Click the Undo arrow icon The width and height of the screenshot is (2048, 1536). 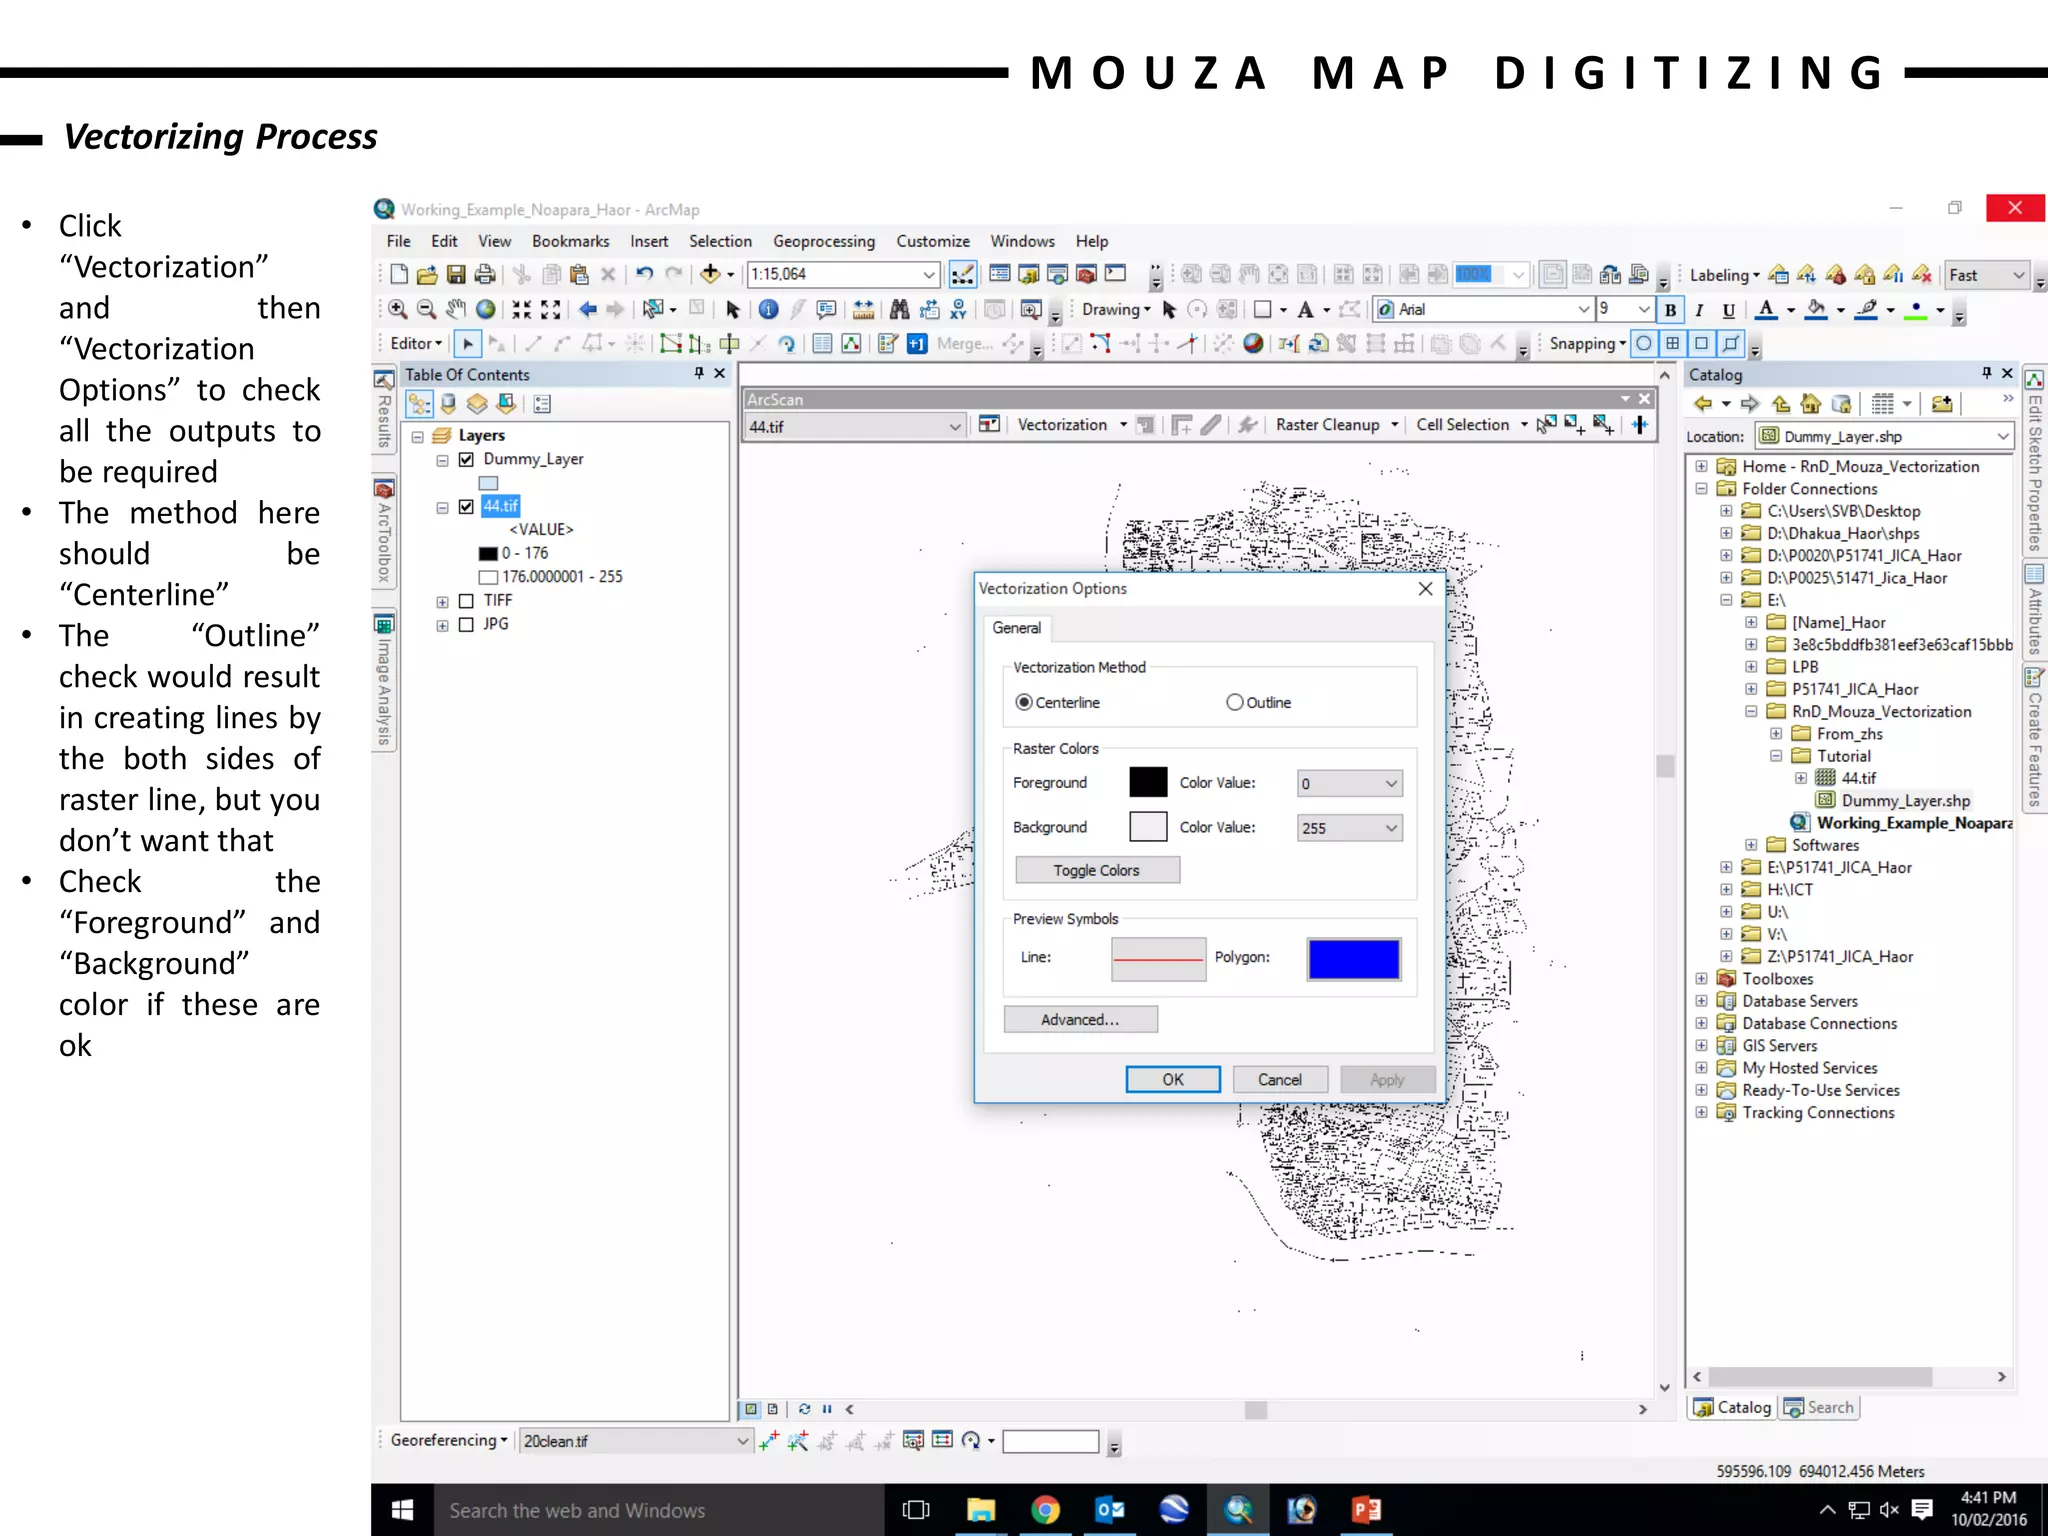pos(644,274)
